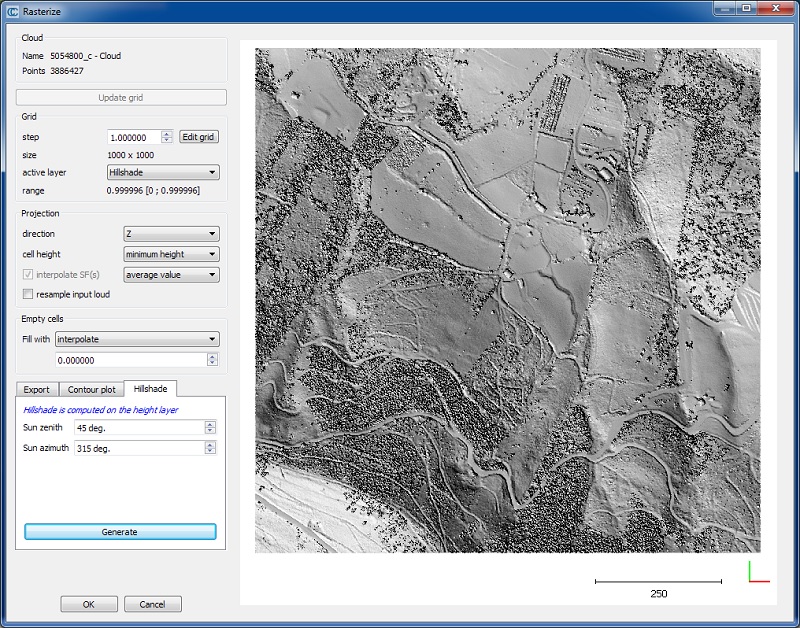Click the hillshade raster preview image
Viewport: 800px width, 628px height.
point(508,300)
